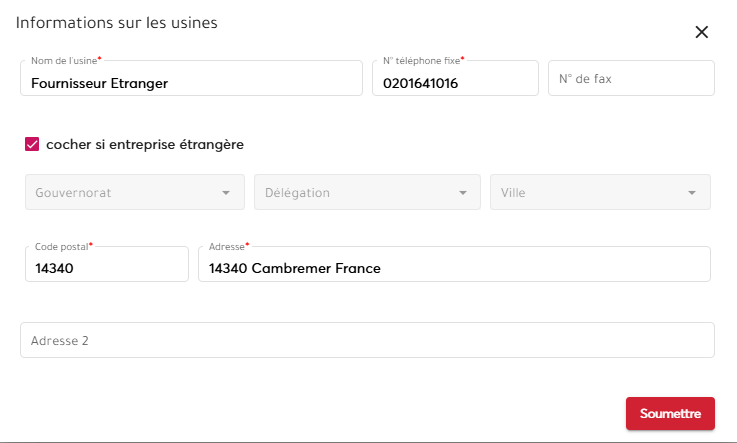Close the Informations sur les usines dialog
The width and height of the screenshot is (737, 443).
click(x=702, y=32)
